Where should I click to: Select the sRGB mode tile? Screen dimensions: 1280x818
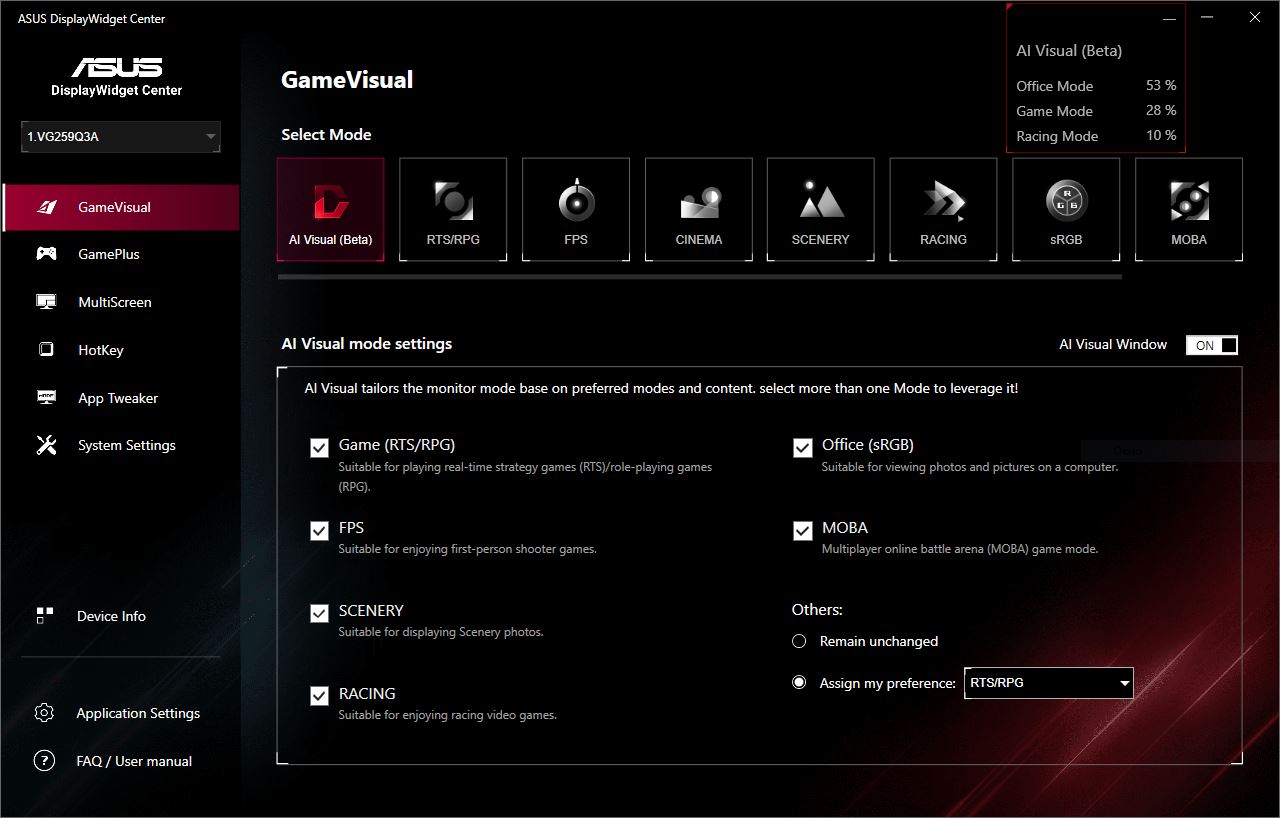pyautogui.click(x=1066, y=209)
